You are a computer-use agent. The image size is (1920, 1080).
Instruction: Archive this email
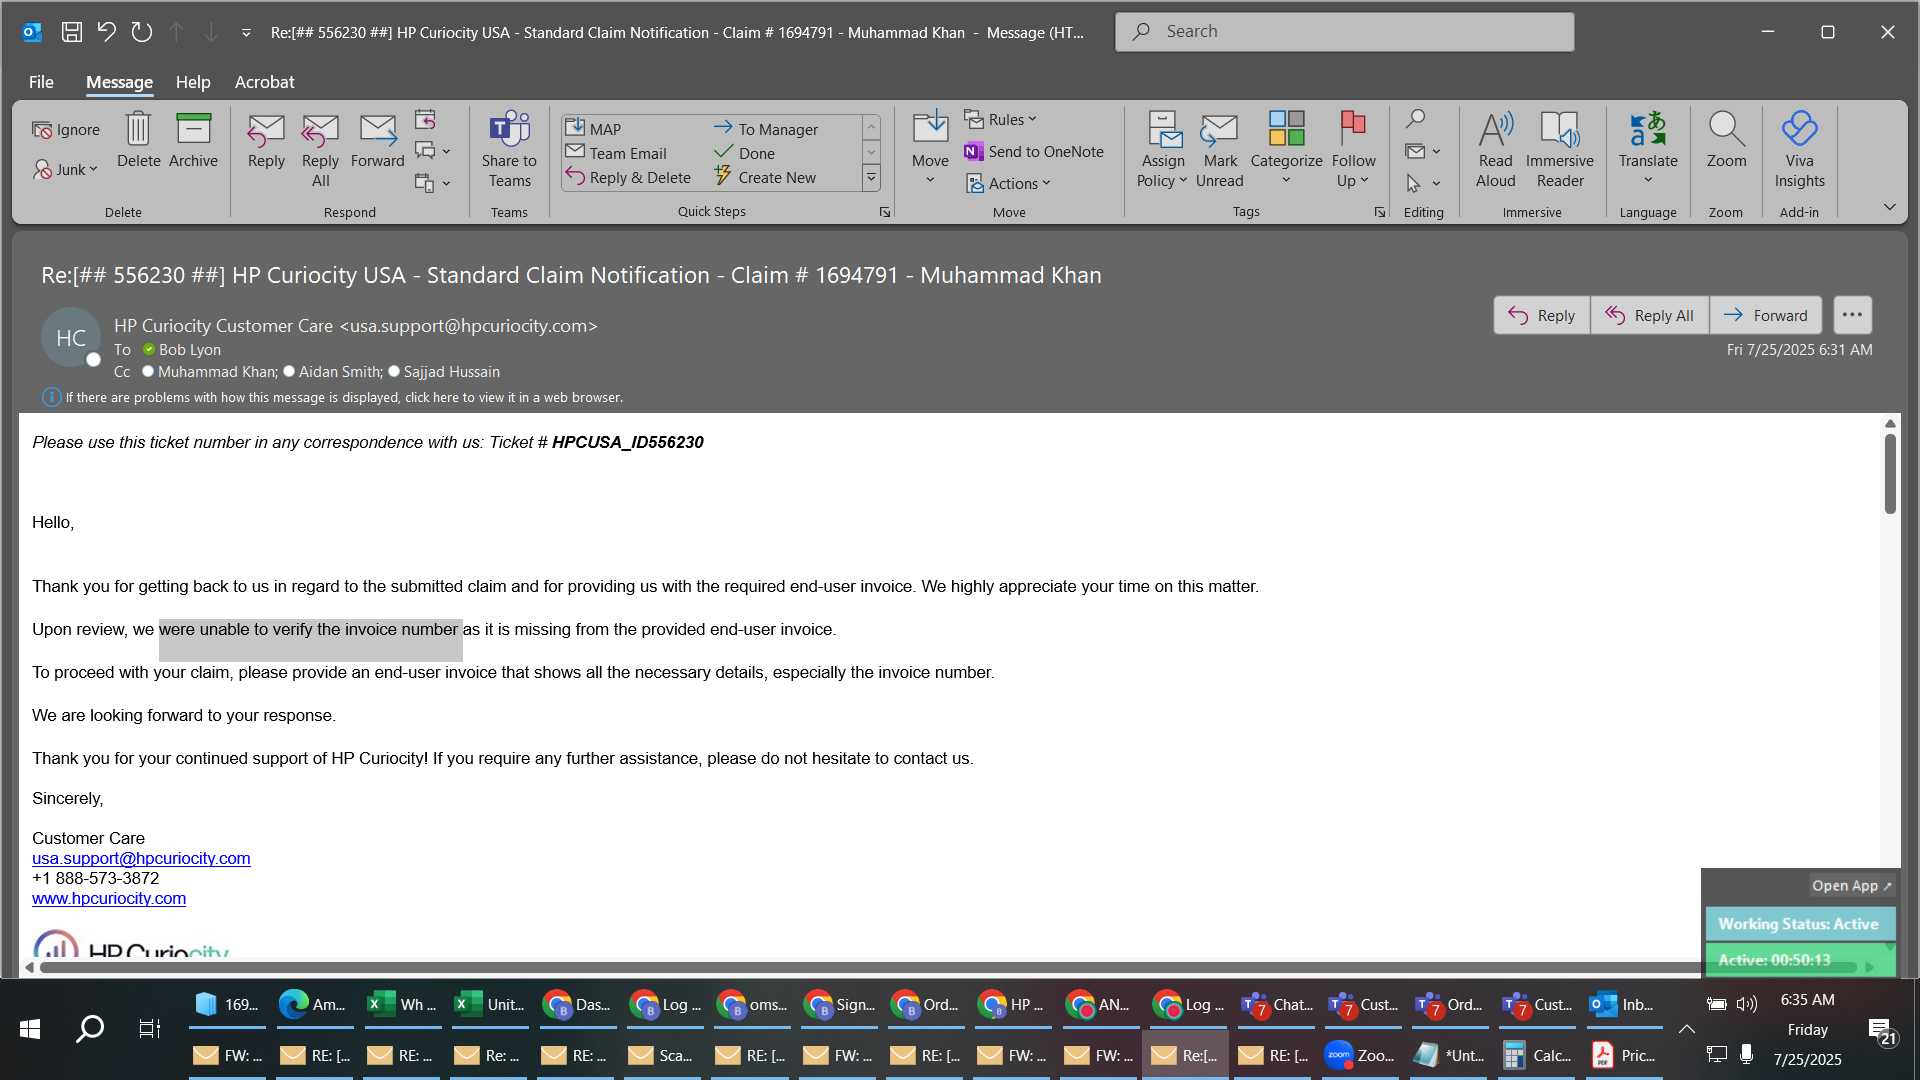[x=193, y=140]
